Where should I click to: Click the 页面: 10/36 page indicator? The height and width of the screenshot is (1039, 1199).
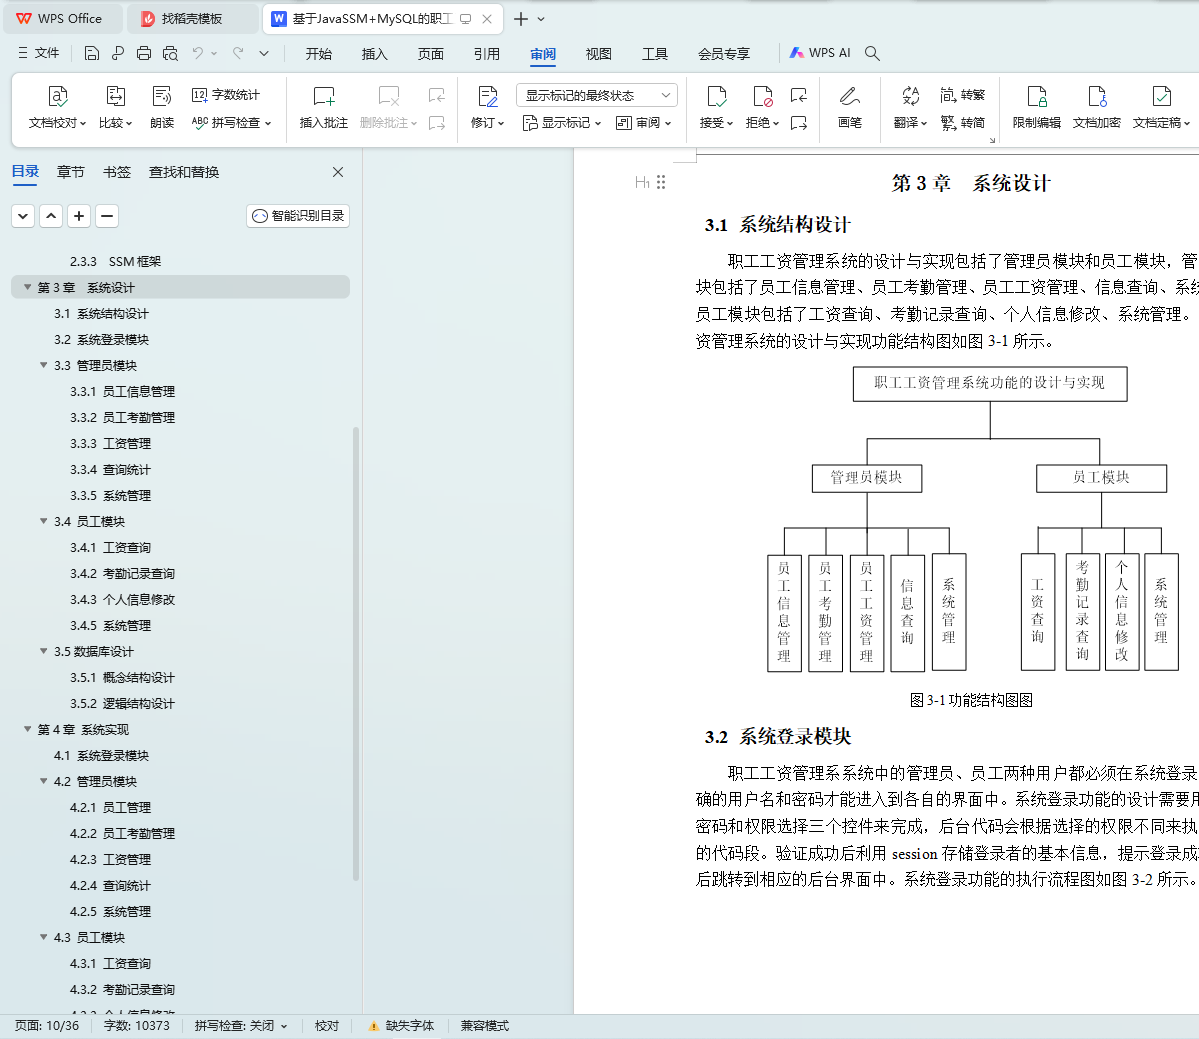(47, 1025)
